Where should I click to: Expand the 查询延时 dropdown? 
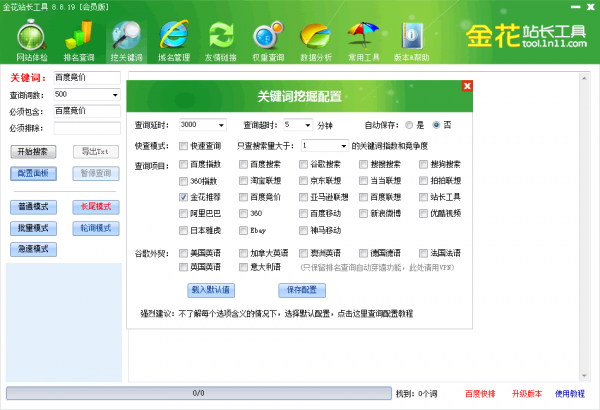tap(221, 125)
